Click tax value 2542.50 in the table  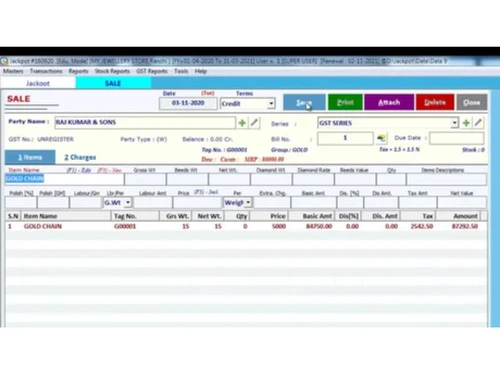click(422, 226)
